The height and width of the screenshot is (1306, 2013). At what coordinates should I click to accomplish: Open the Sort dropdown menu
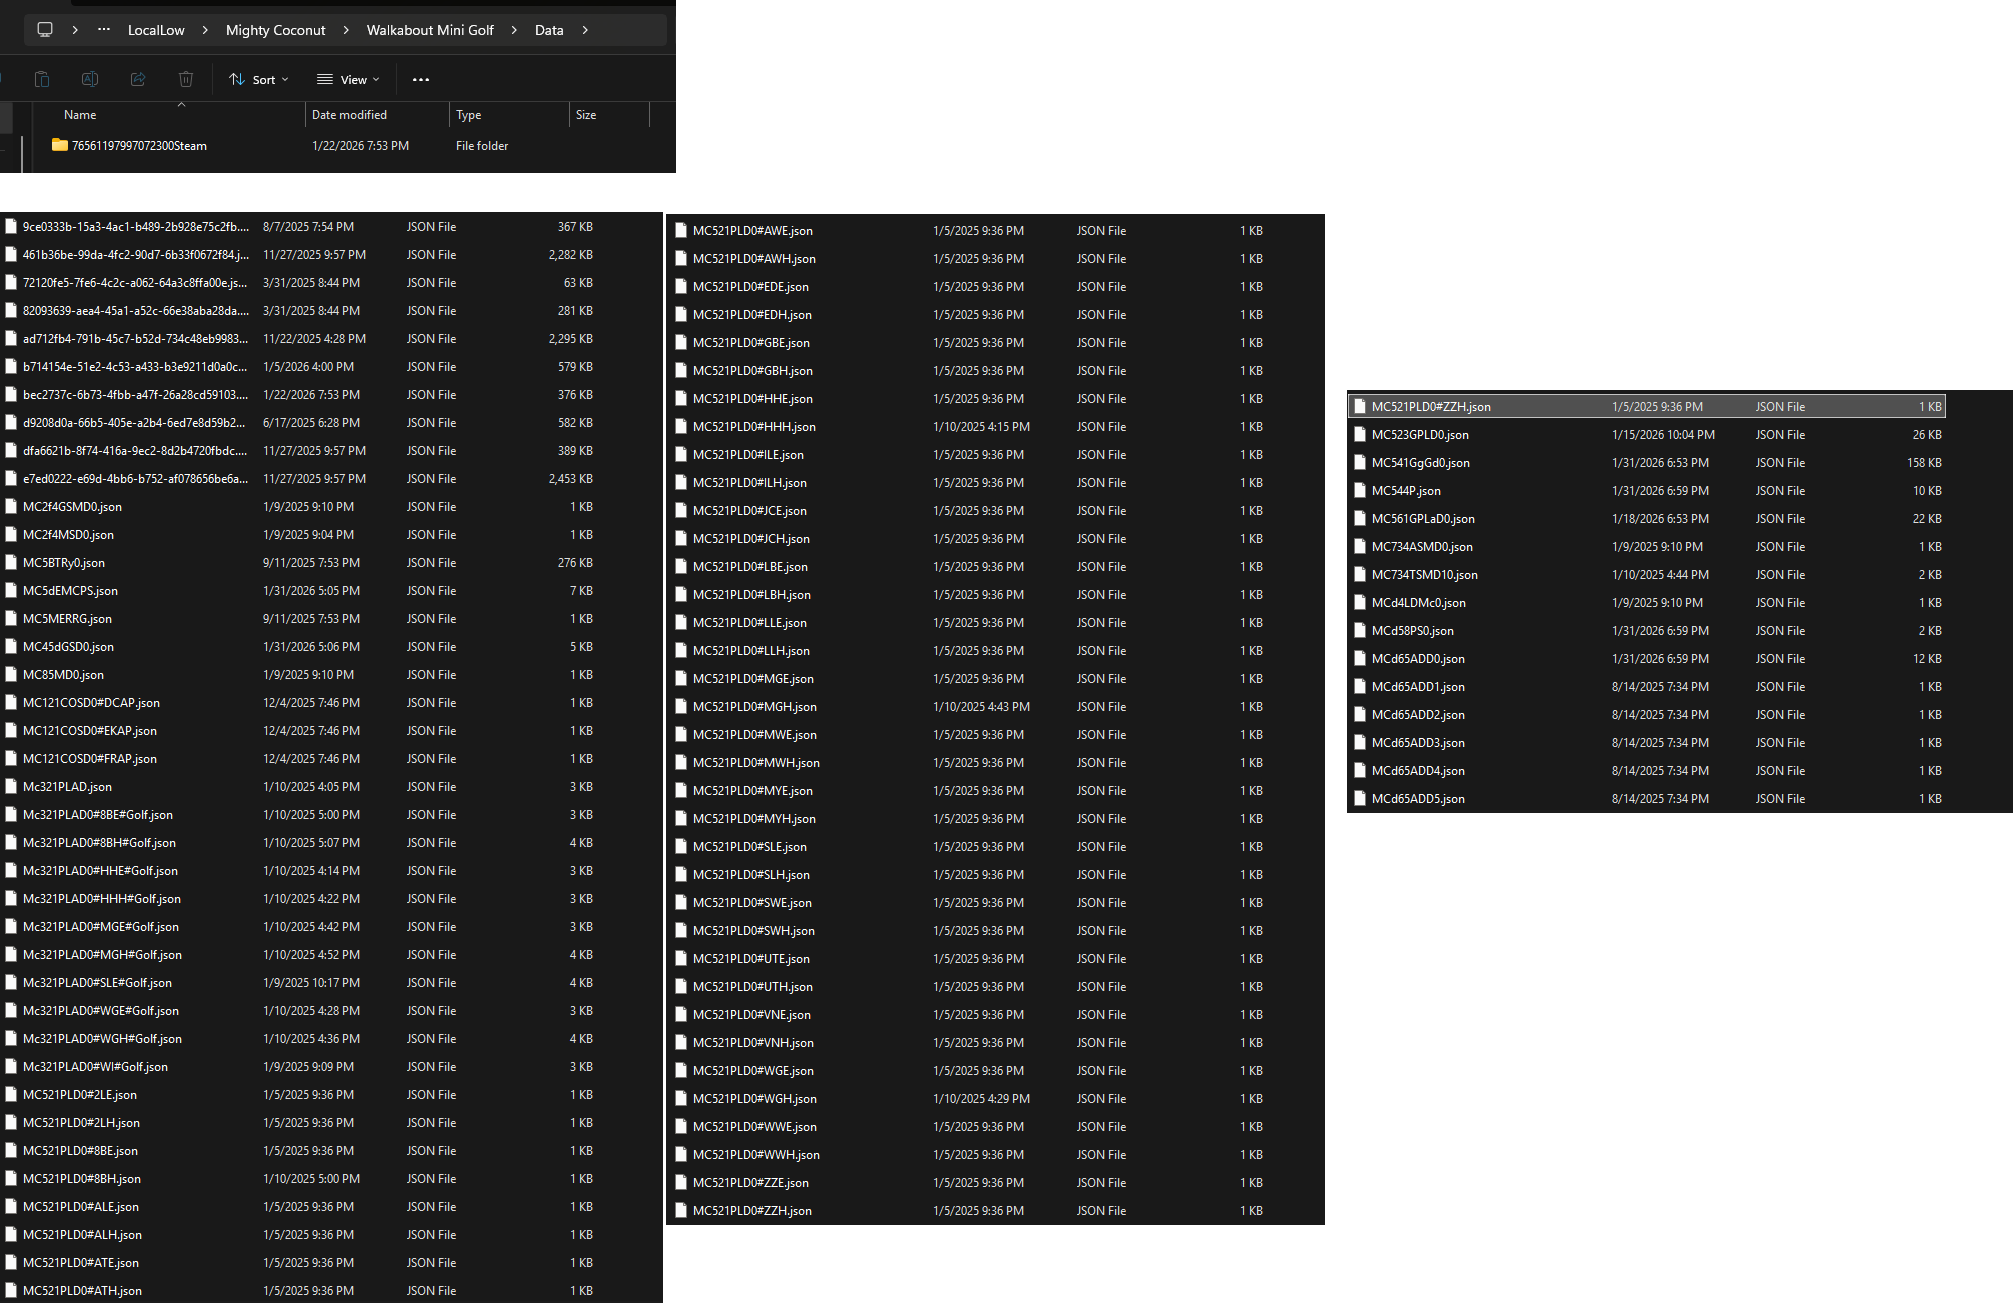point(258,80)
